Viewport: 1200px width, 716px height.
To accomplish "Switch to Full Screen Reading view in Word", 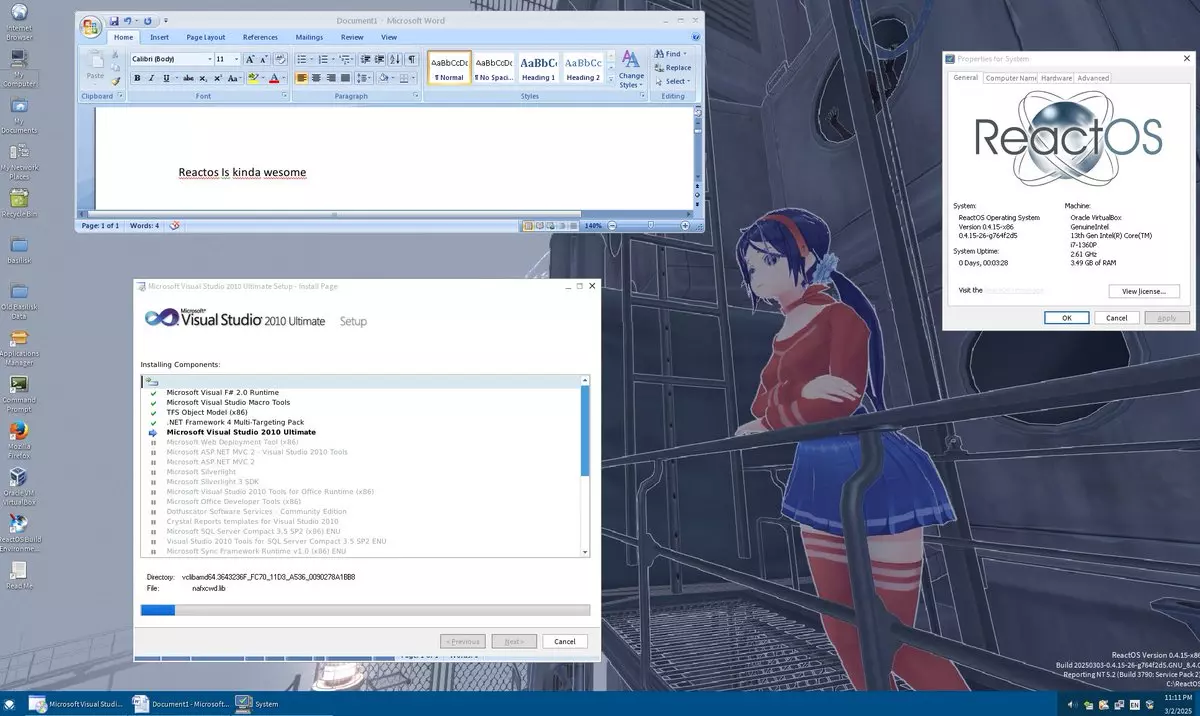I will point(540,226).
